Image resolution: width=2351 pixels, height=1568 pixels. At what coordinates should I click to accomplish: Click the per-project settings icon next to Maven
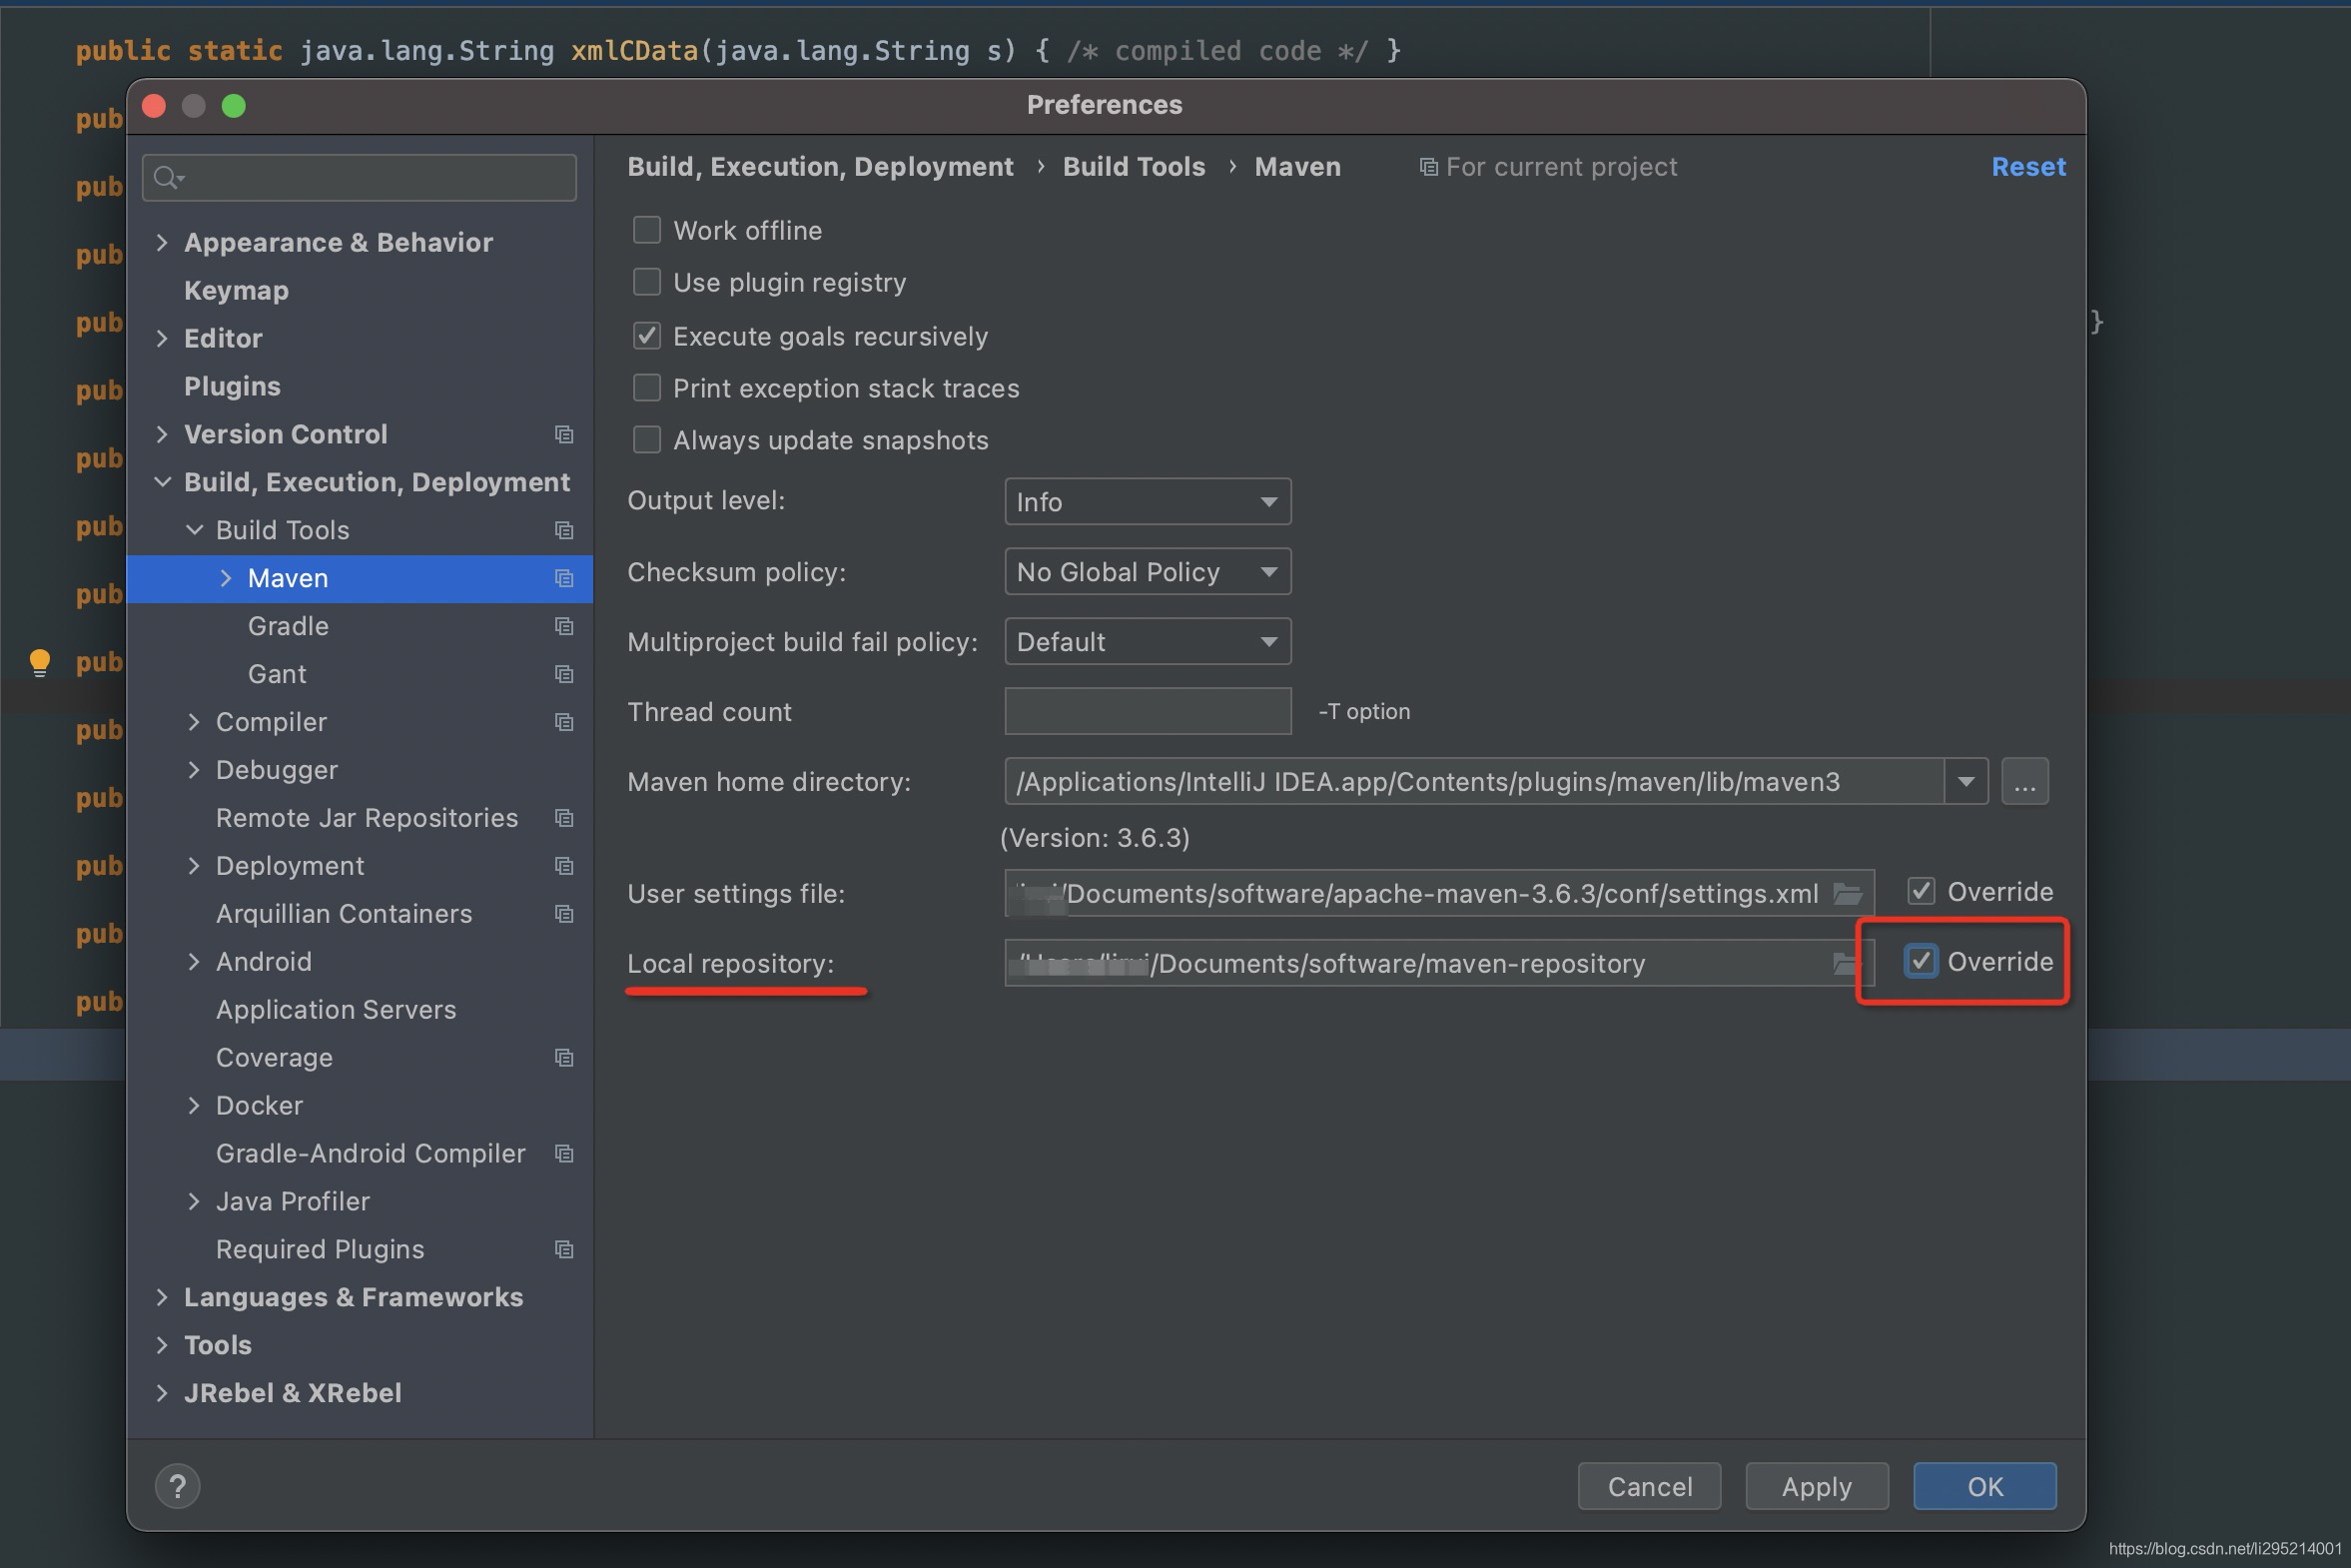pyautogui.click(x=565, y=578)
